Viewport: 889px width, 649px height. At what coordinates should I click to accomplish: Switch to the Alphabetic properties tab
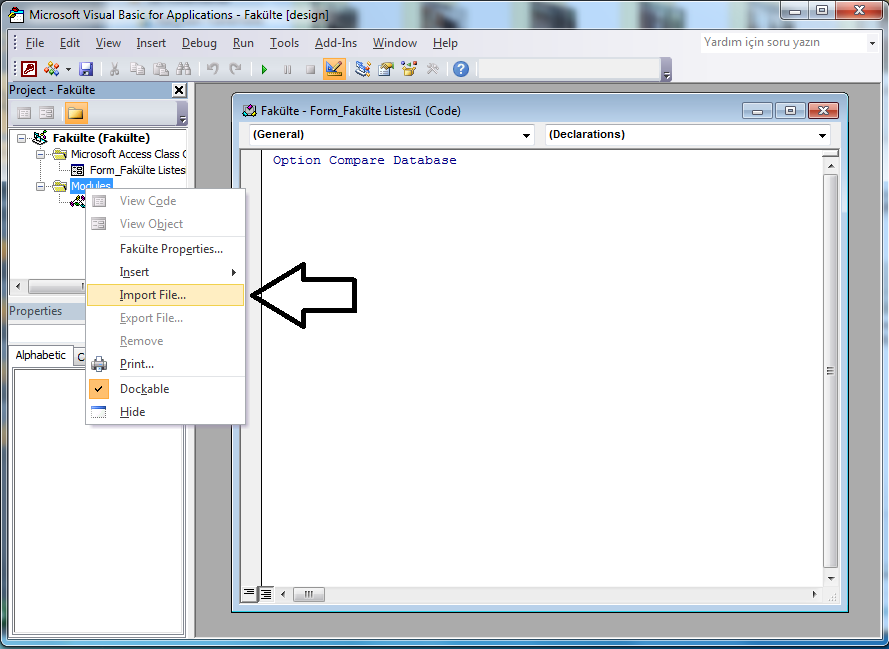[x=40, y=355]
